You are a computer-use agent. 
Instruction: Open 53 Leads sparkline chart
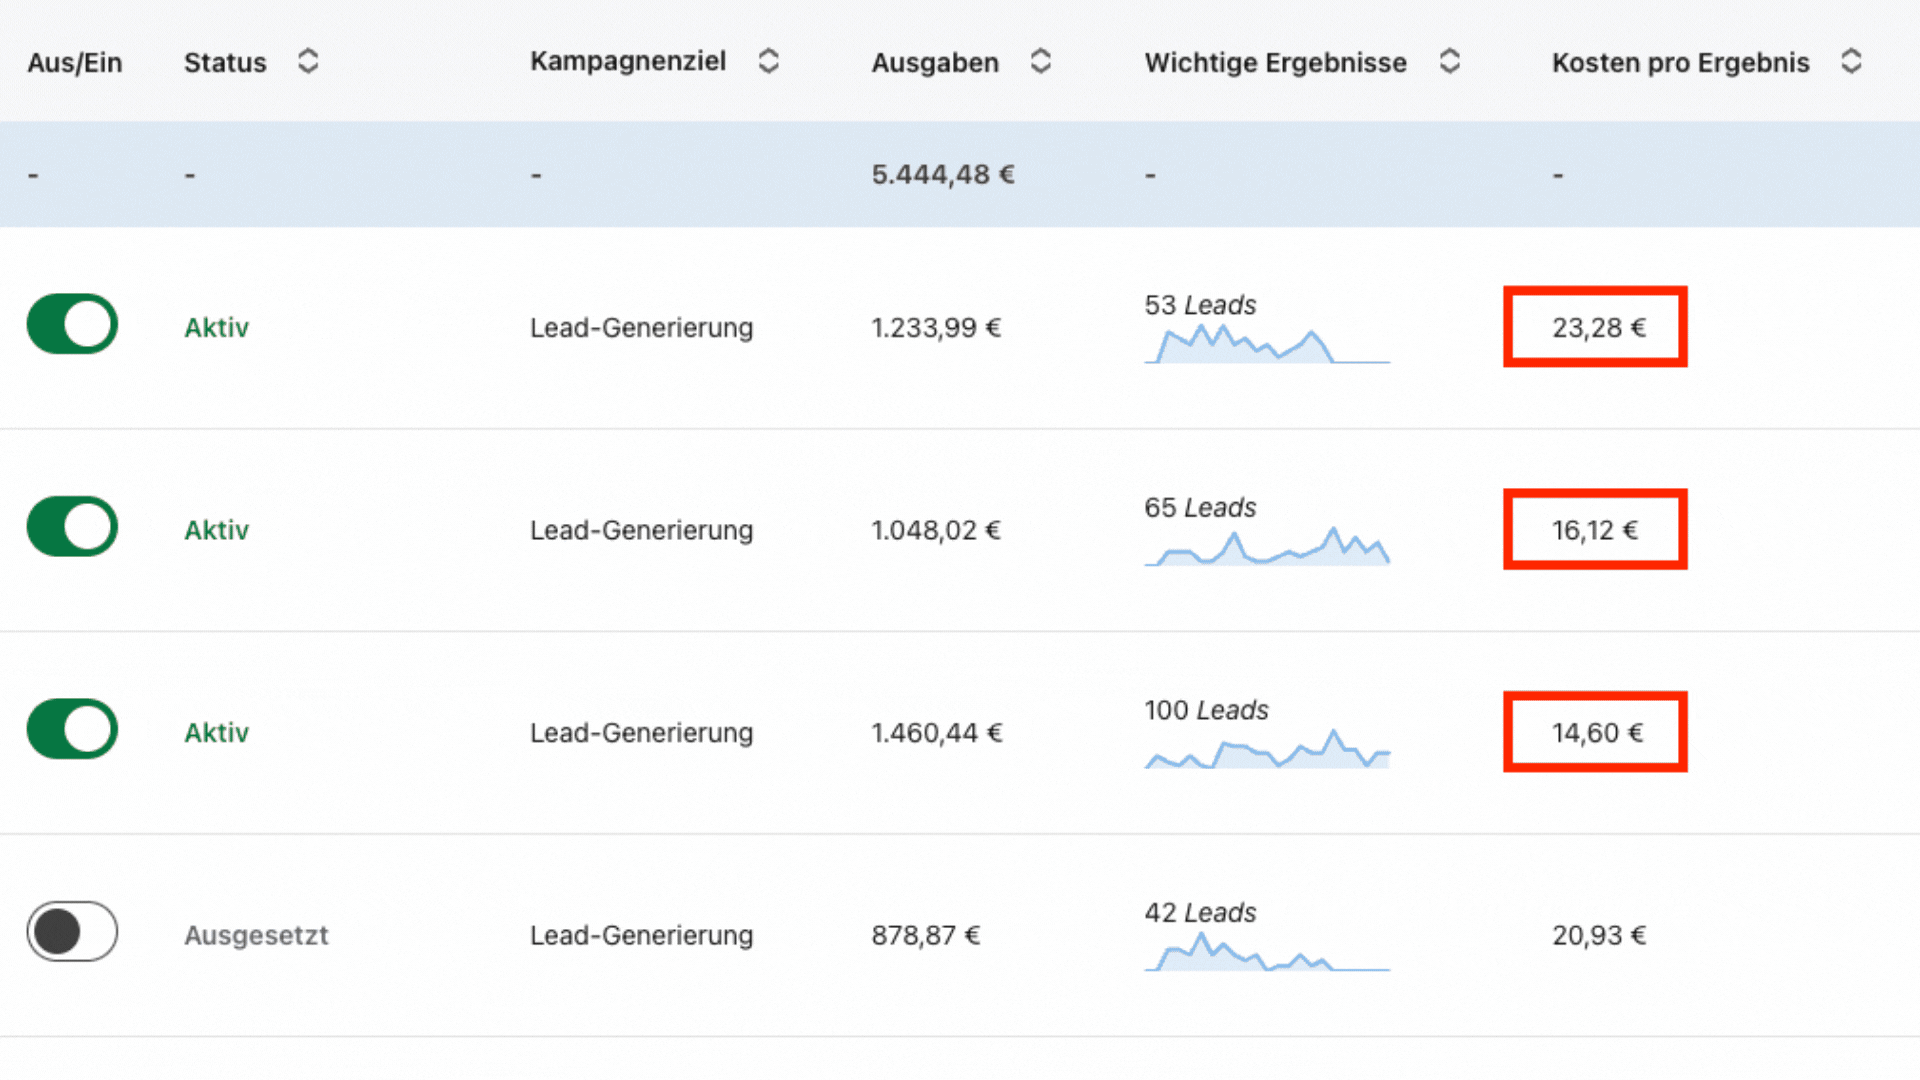click(1266, 346)
